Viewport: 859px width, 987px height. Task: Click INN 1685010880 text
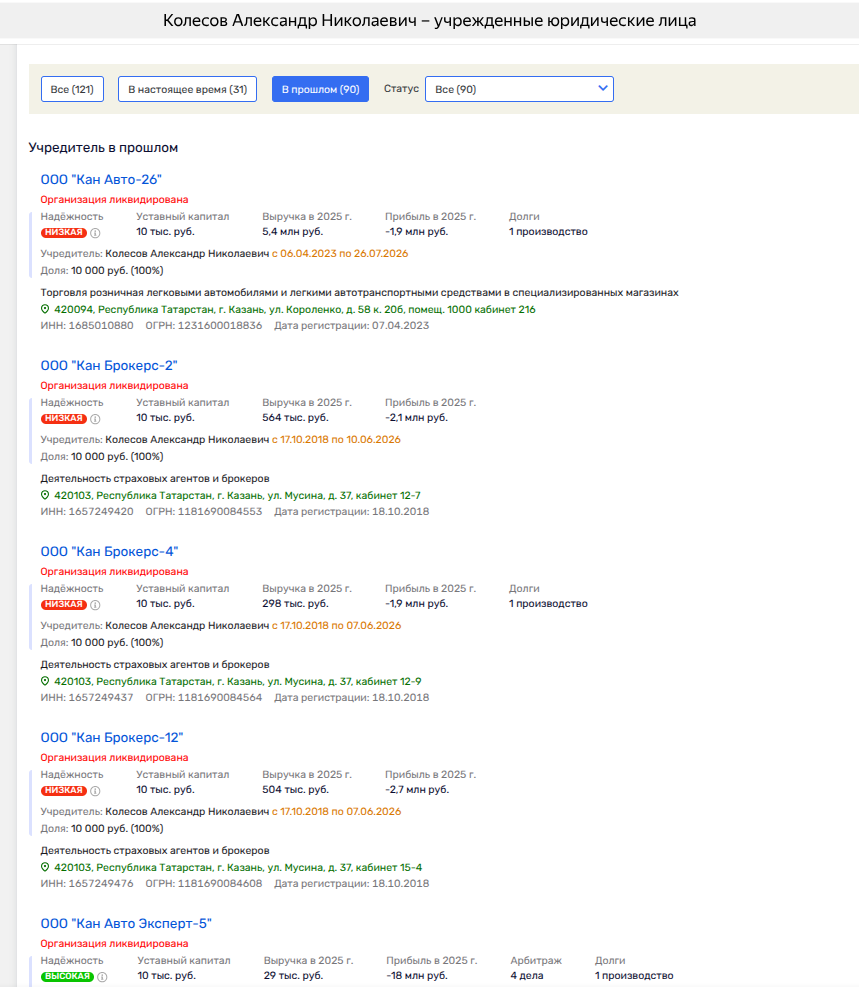tap(87, 326)
